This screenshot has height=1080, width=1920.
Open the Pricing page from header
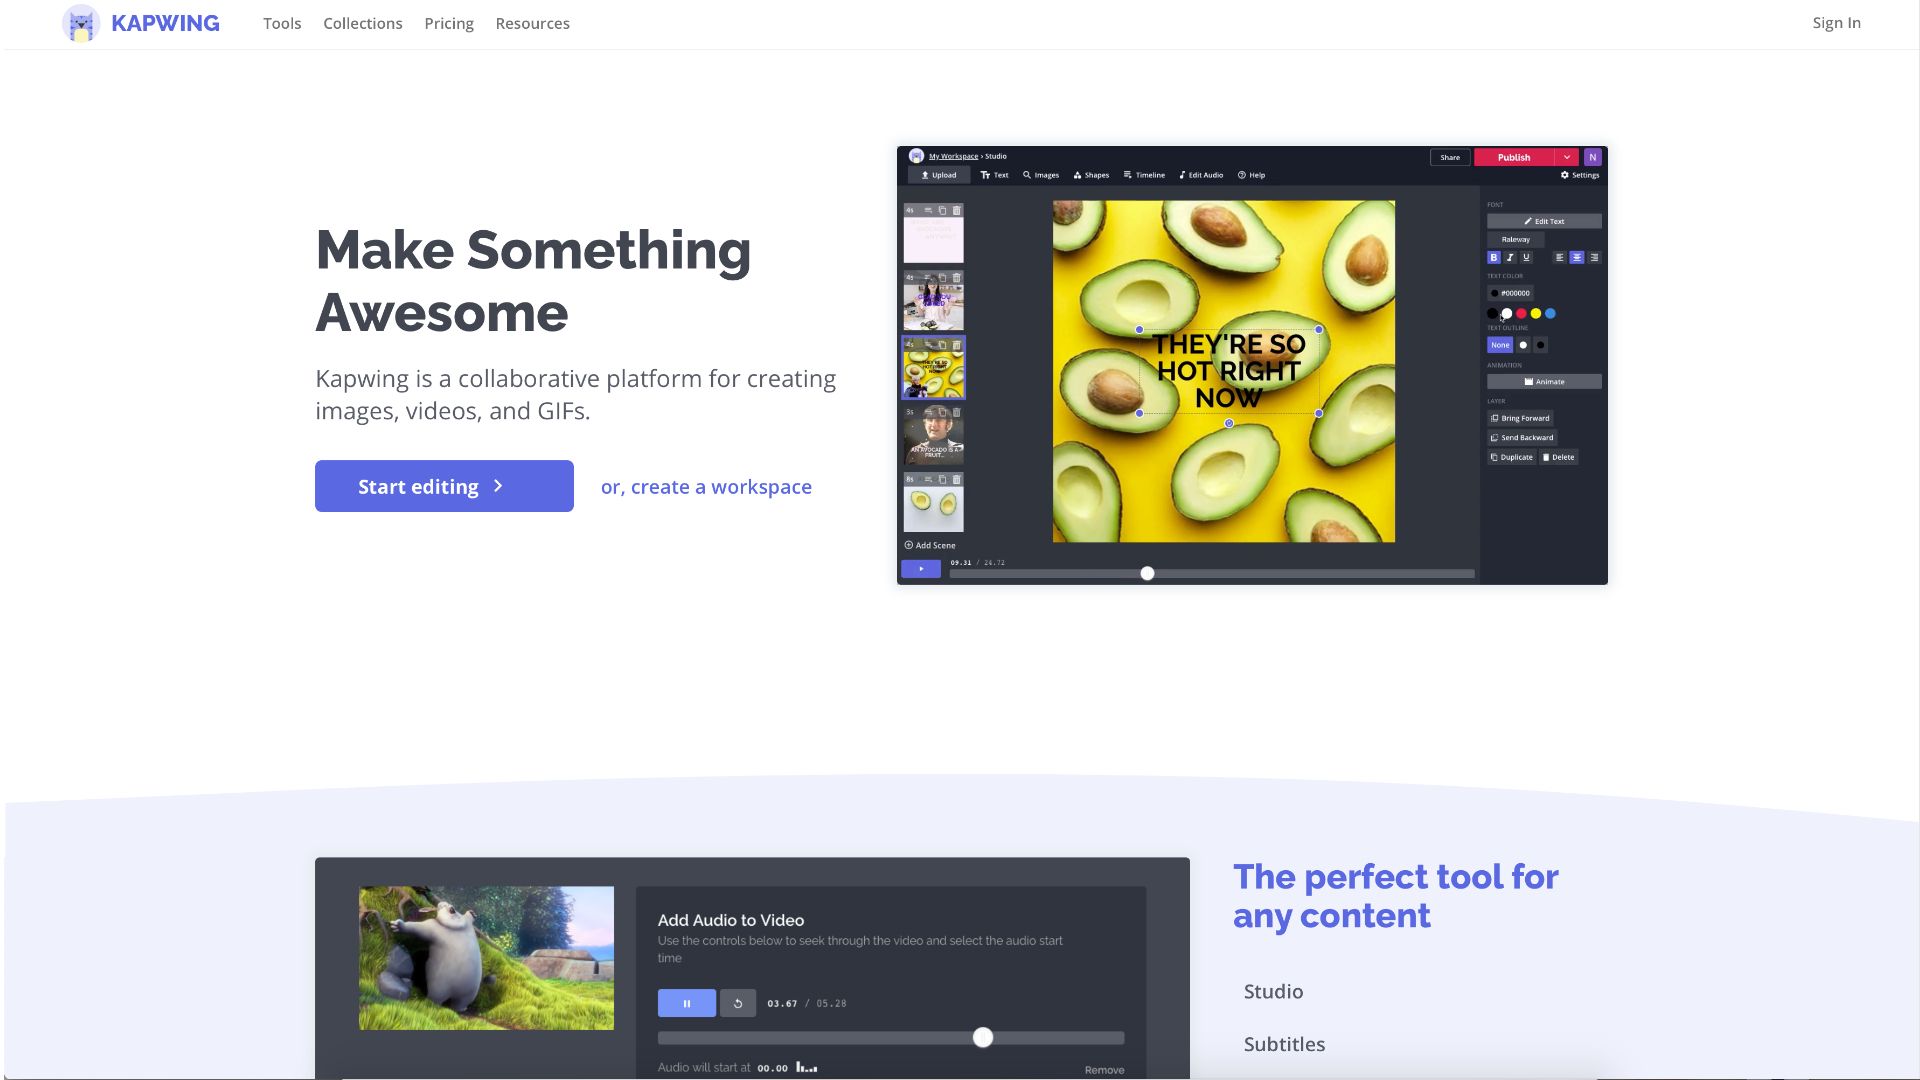448,23
